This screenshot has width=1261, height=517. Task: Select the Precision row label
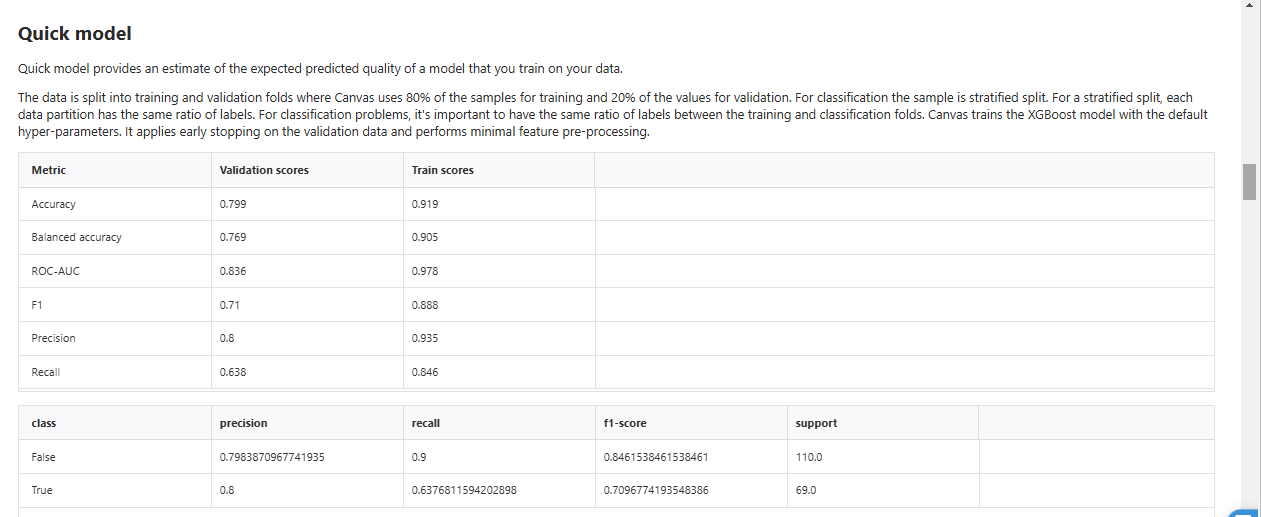tap(53, 338)
